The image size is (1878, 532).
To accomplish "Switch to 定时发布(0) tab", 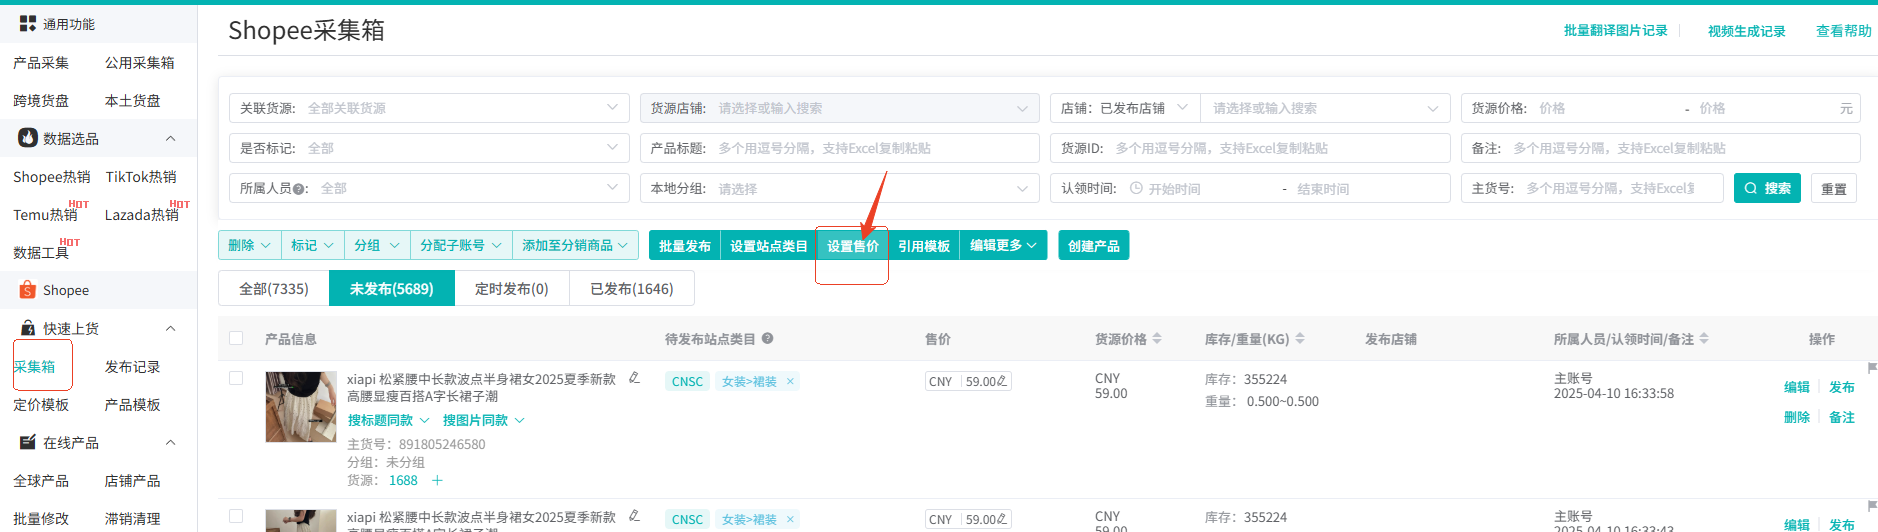I will 512,288.
